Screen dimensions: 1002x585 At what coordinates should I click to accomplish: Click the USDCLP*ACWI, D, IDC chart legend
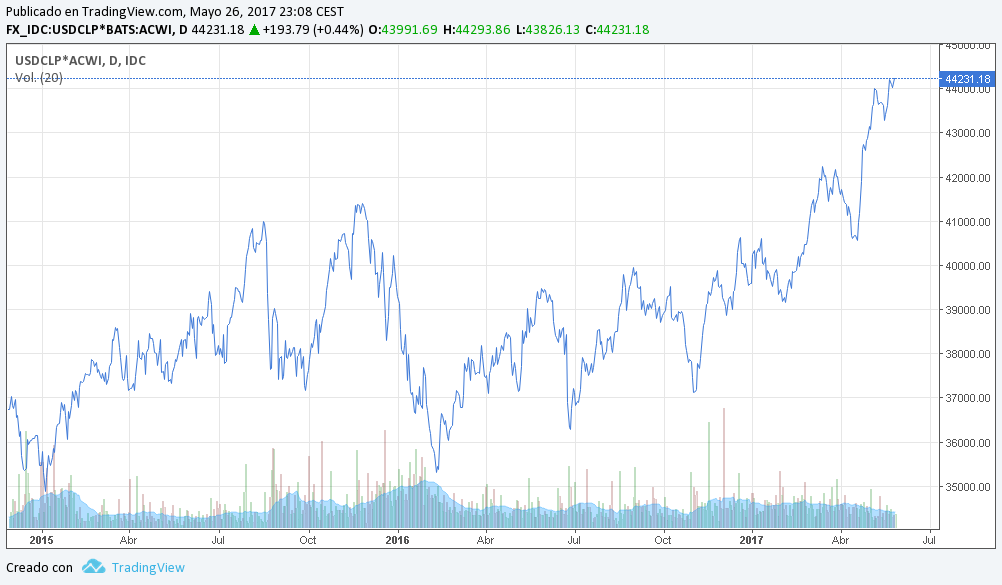pyautogui.click(x=81, y=61)
